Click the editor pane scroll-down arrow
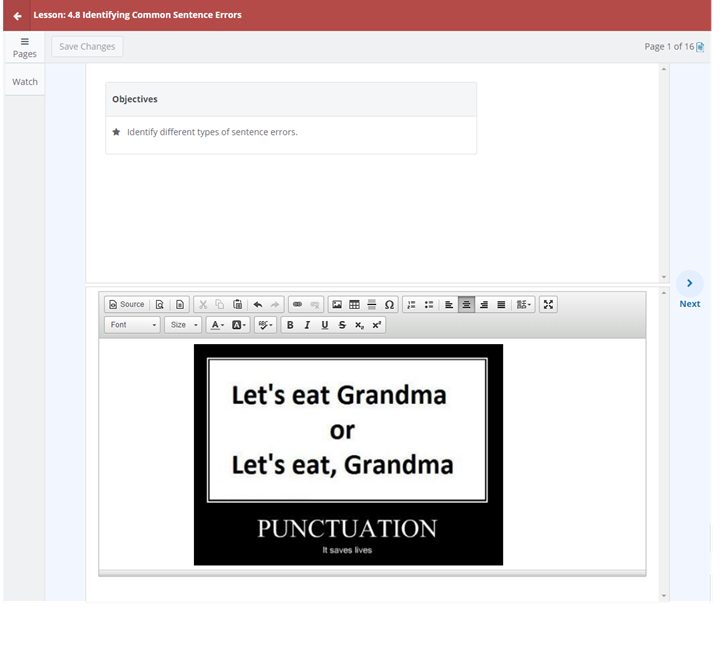720x656 pixels. tap(664, 595)
